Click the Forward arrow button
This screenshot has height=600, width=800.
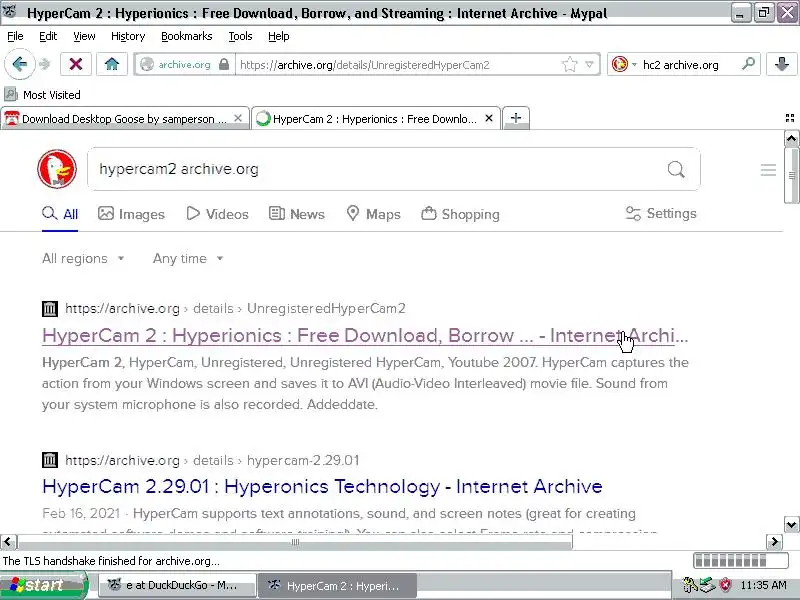point(45,64)
